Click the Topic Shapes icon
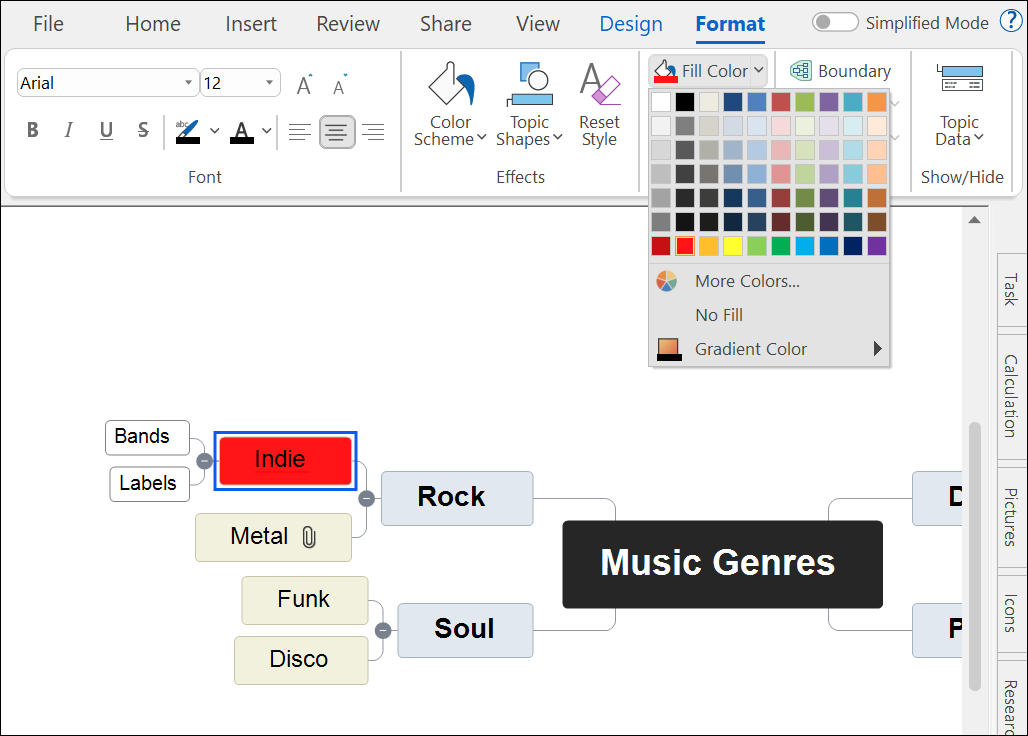Image resolution: width=1028 pixels, height=736 pixels. [x=530, y=104]
